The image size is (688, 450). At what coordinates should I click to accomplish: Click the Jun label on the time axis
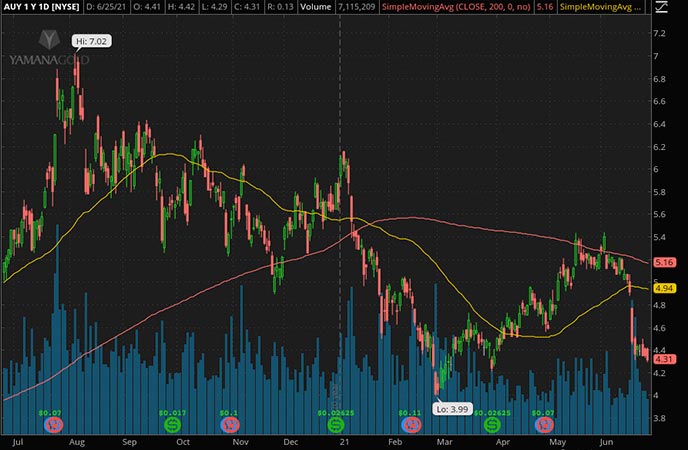(606, 442)
